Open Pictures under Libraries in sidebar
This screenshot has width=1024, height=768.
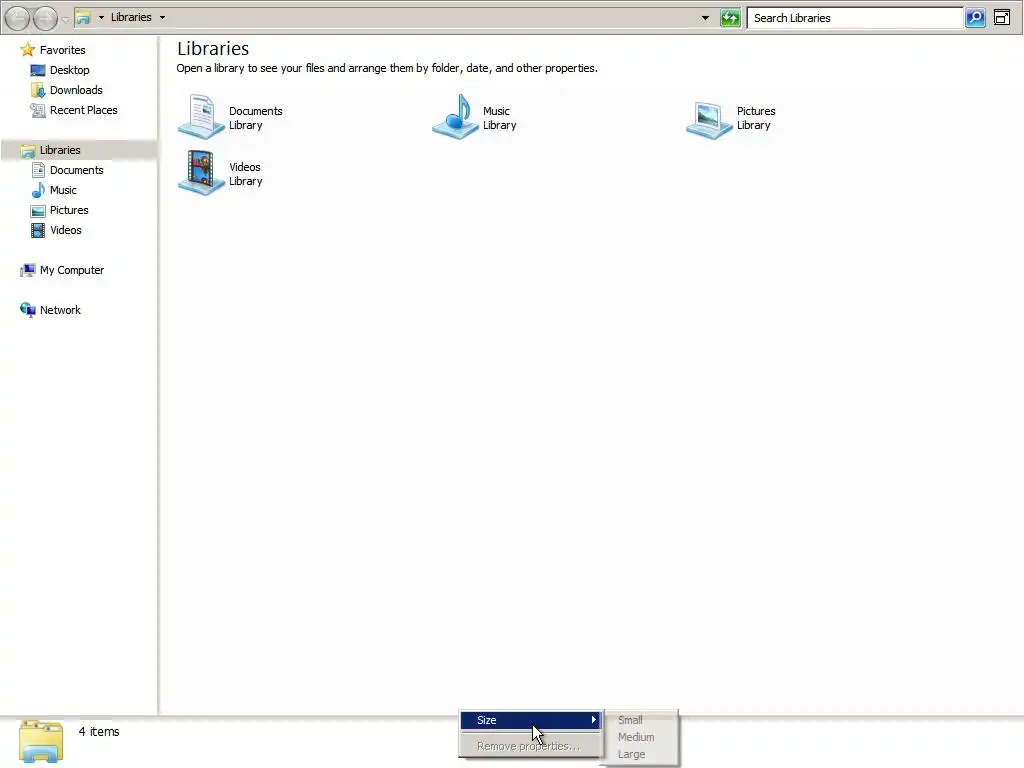pos(69,210)
